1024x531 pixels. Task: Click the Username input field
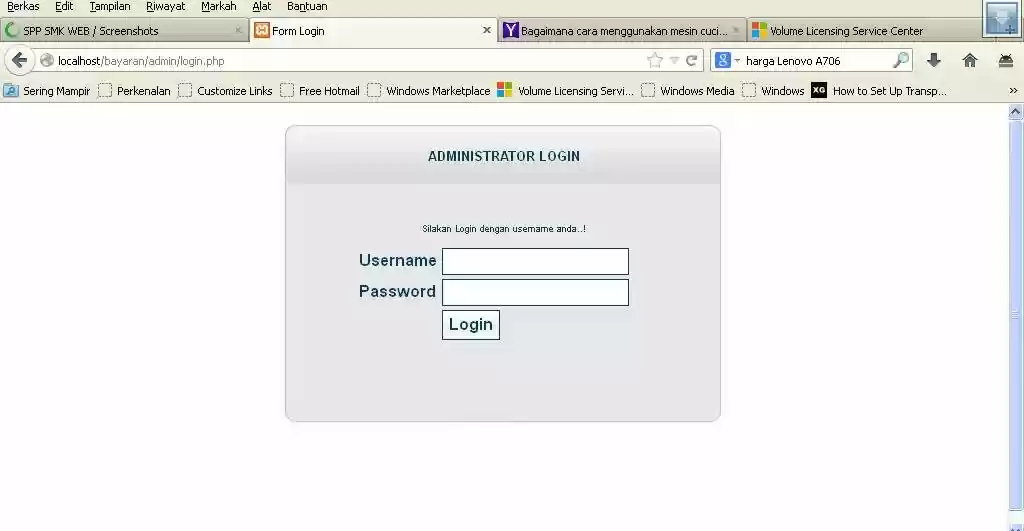tap(536, 261)
